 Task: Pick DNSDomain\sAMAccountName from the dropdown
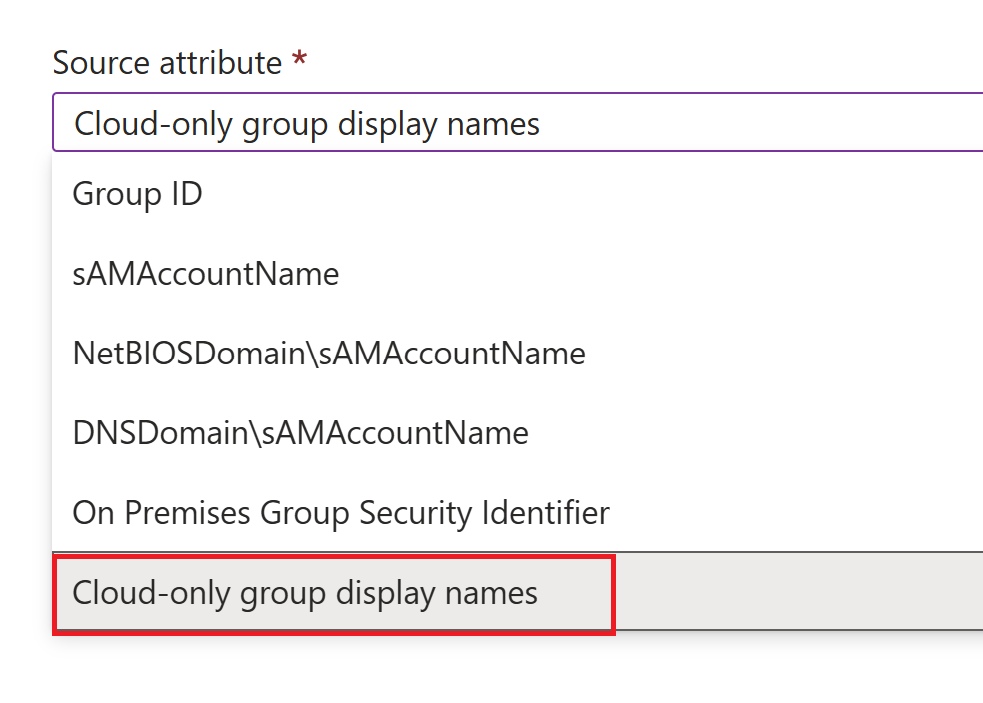tap(301, 433)
